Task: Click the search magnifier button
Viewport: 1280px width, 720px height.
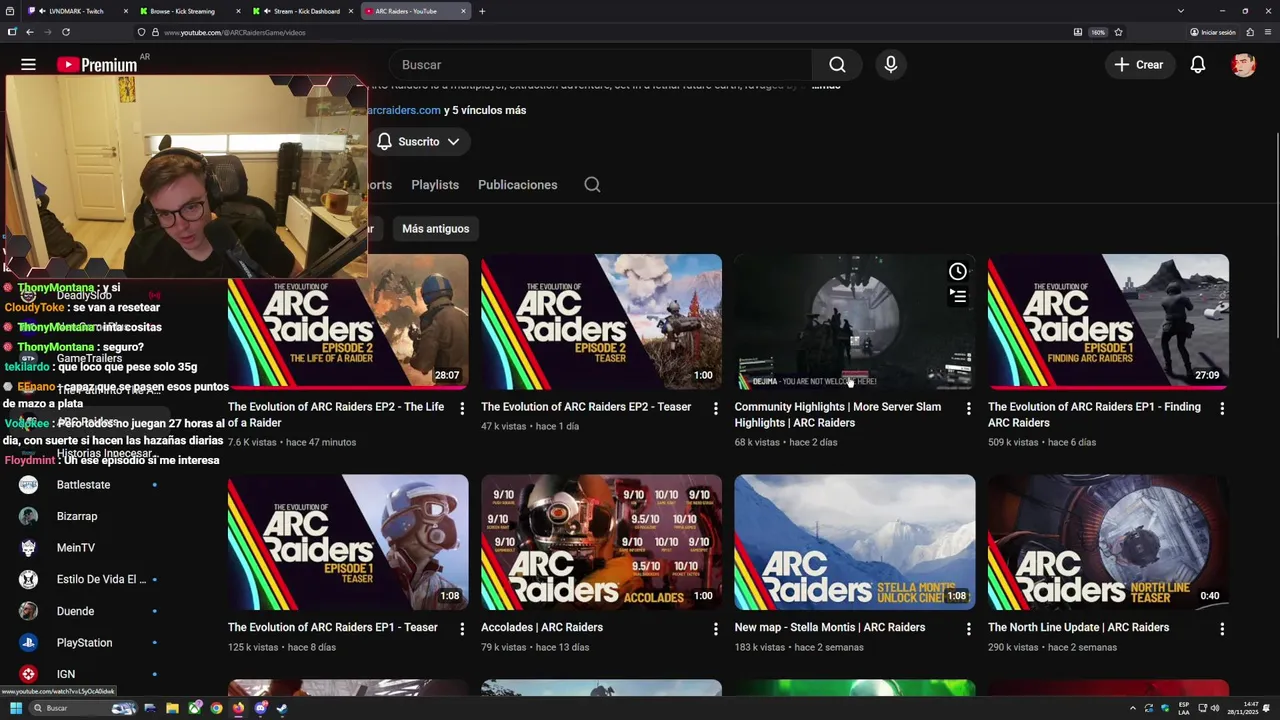Action: (x=838, y=65)
